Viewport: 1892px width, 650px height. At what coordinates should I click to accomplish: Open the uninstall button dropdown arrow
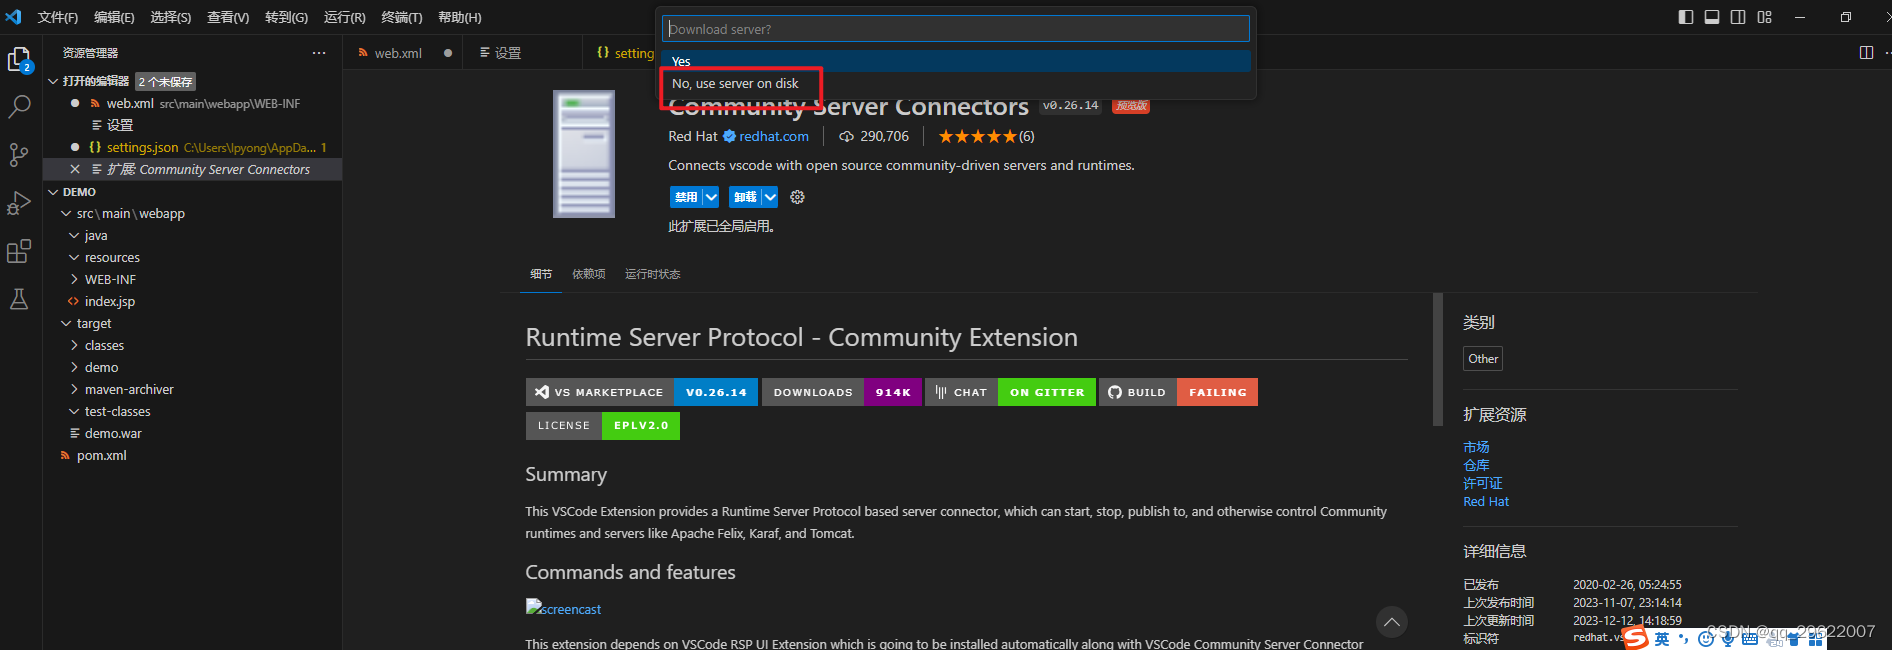[x=769, y=197]
